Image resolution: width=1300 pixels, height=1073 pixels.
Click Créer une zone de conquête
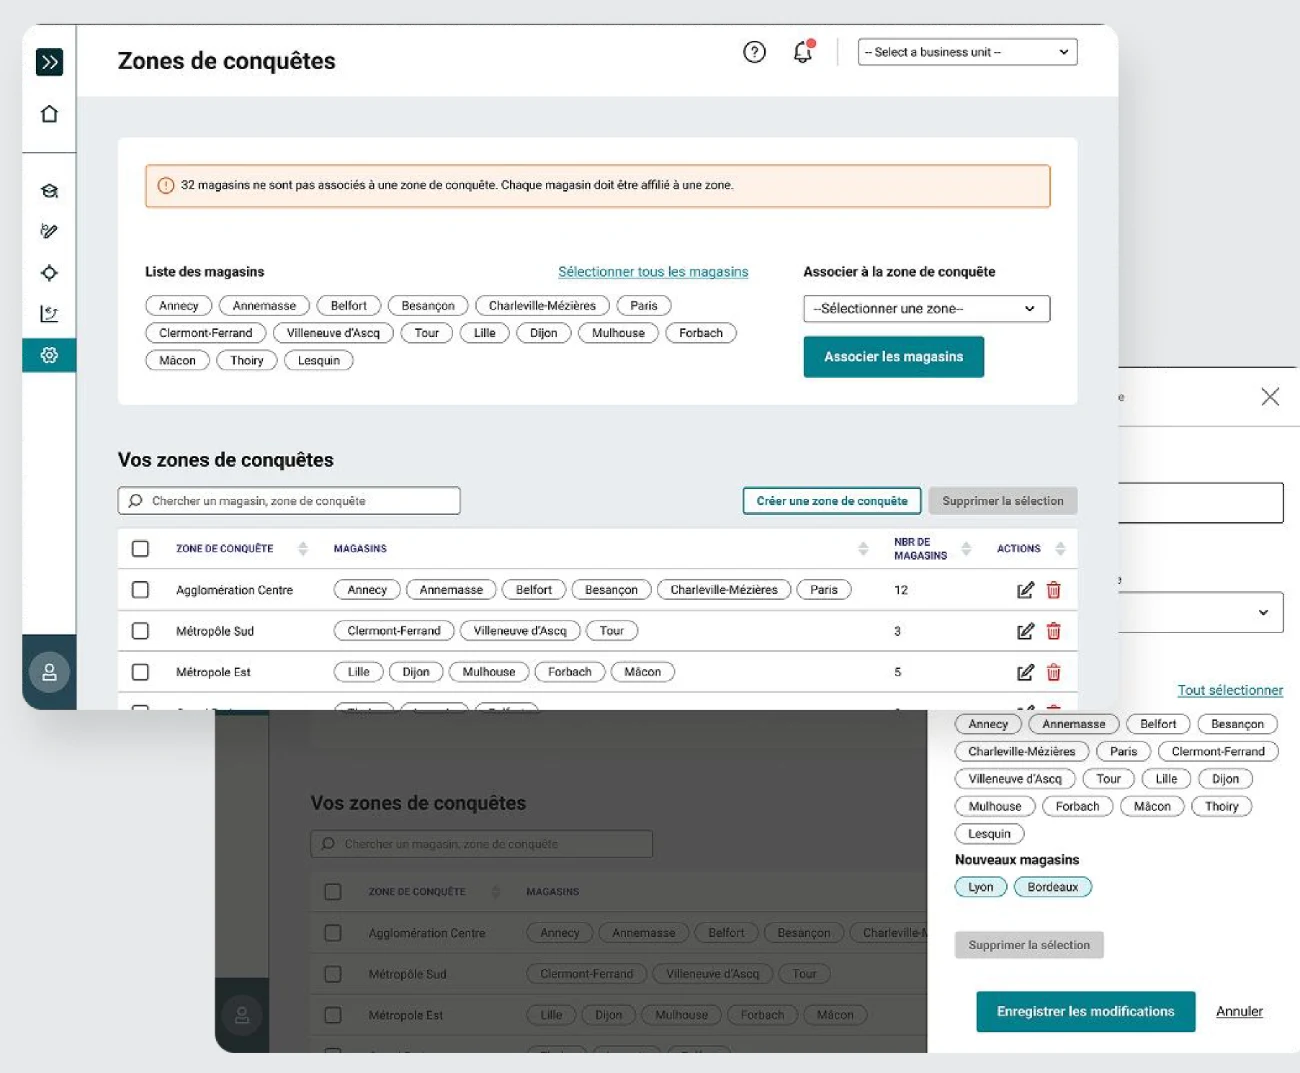point(832,501)
